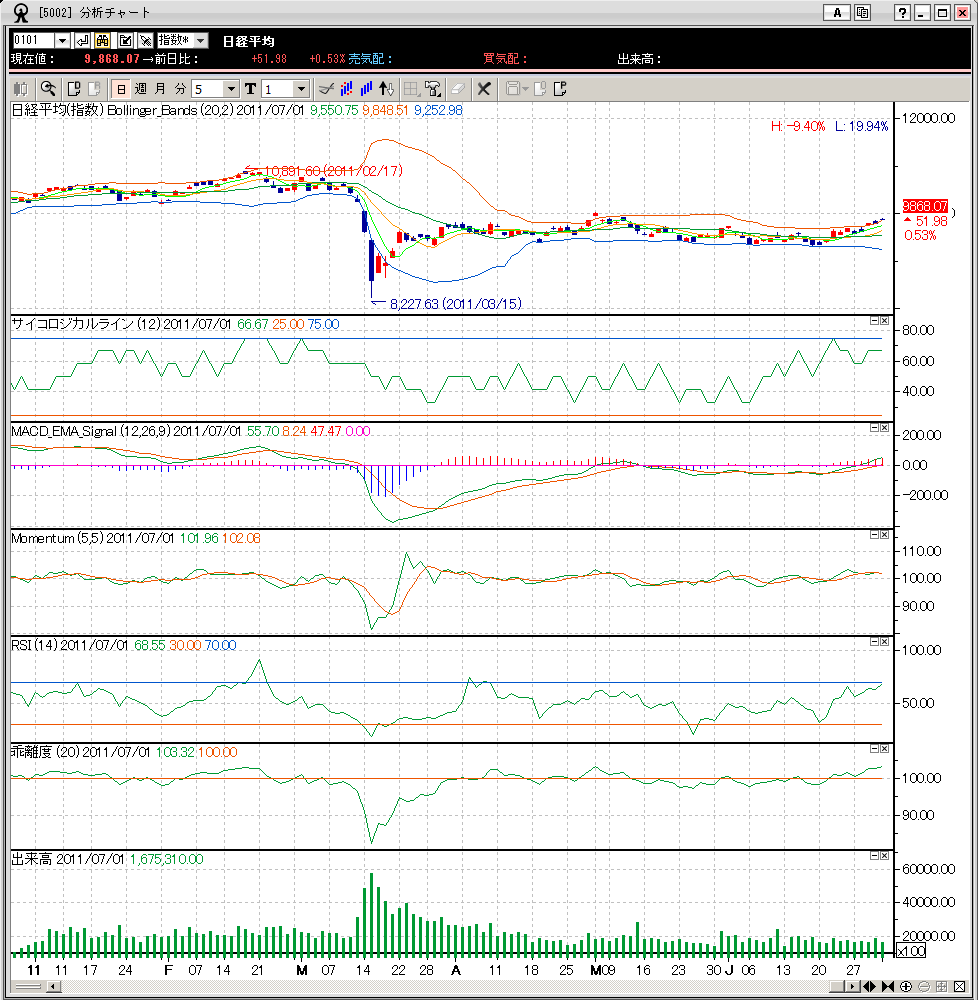Expand the minute interval dropdown showing 5
978x1000 pixels.
pos(231,89)
